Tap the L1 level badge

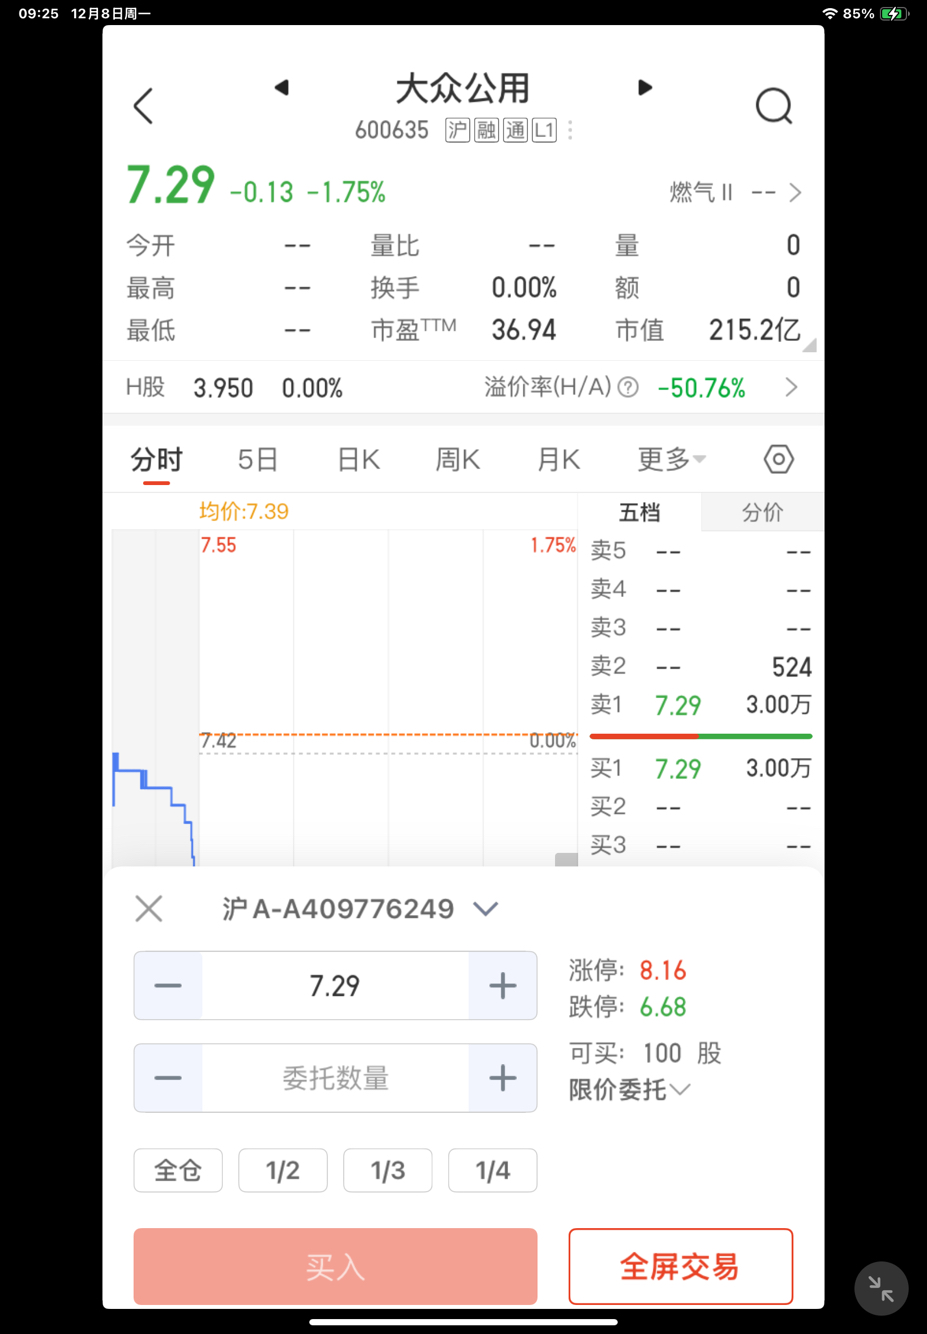[544, 130]
